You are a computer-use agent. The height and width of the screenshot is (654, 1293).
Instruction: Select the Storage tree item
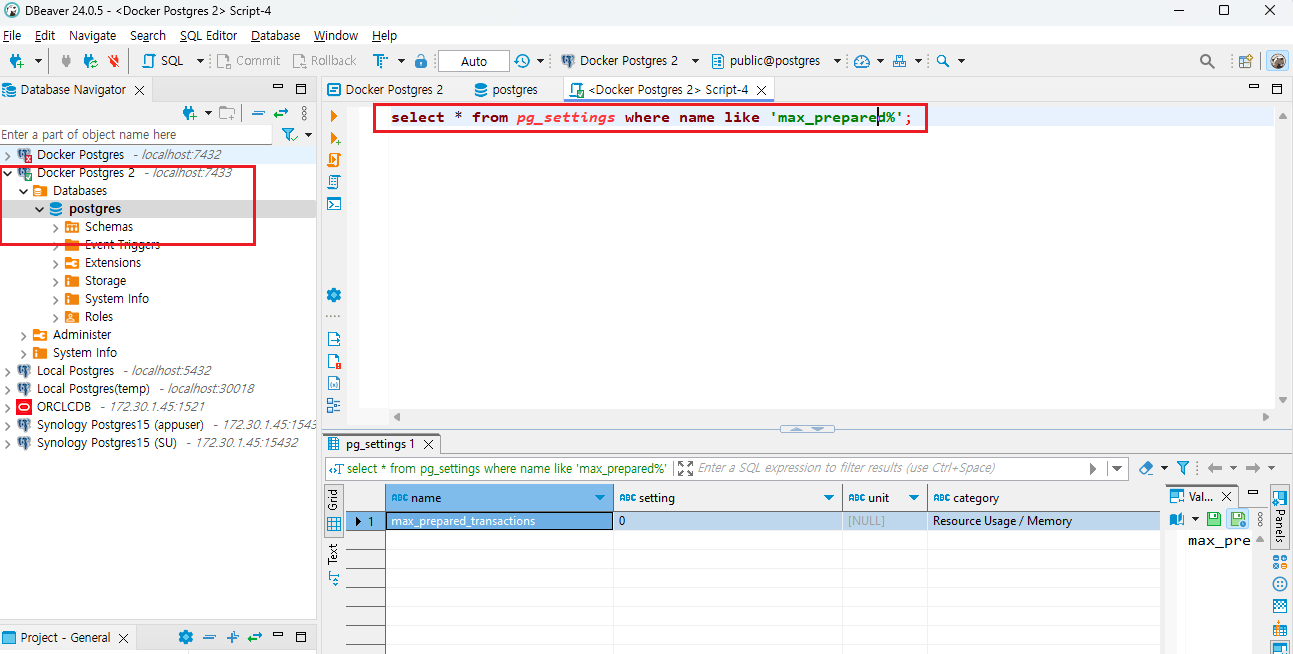[105, 281]
